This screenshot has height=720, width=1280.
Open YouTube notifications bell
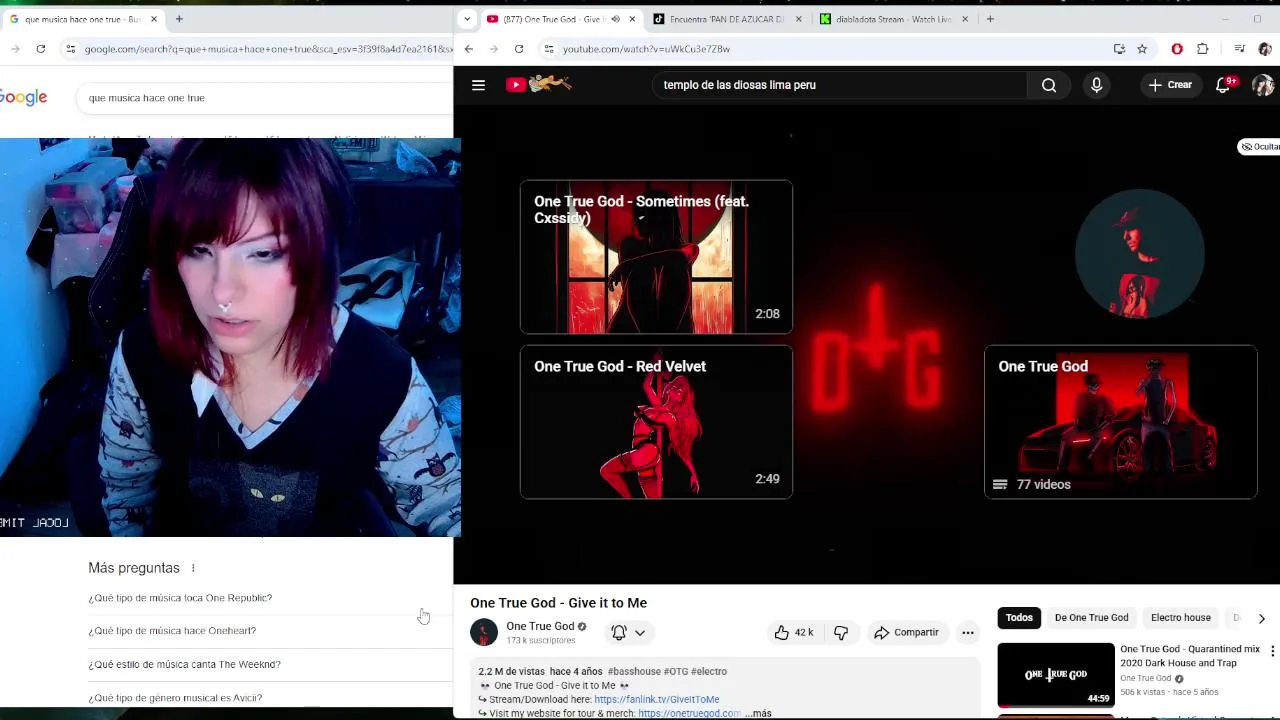[x=1223, y=85]
